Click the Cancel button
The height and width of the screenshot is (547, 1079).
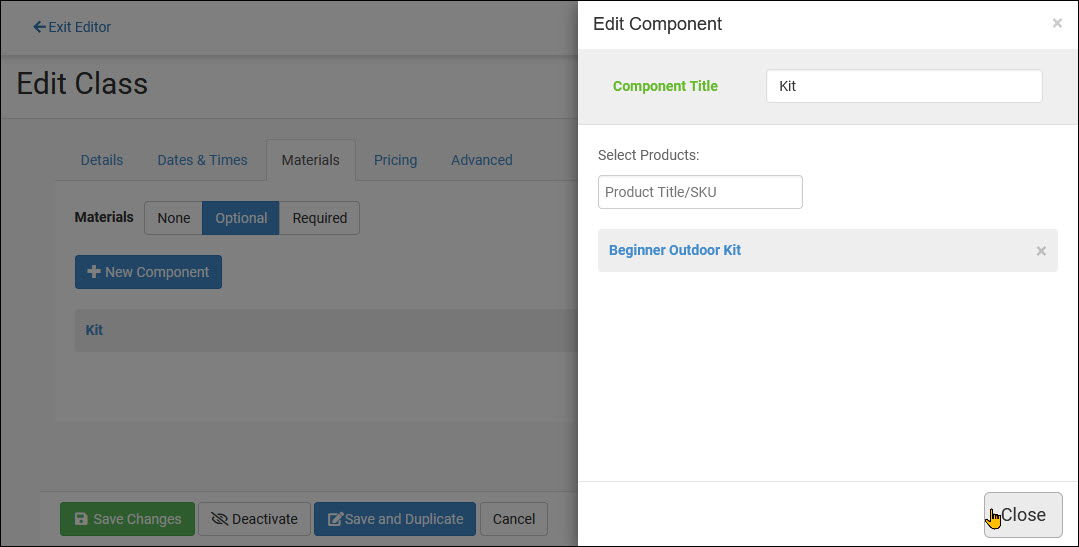point(514,519)
